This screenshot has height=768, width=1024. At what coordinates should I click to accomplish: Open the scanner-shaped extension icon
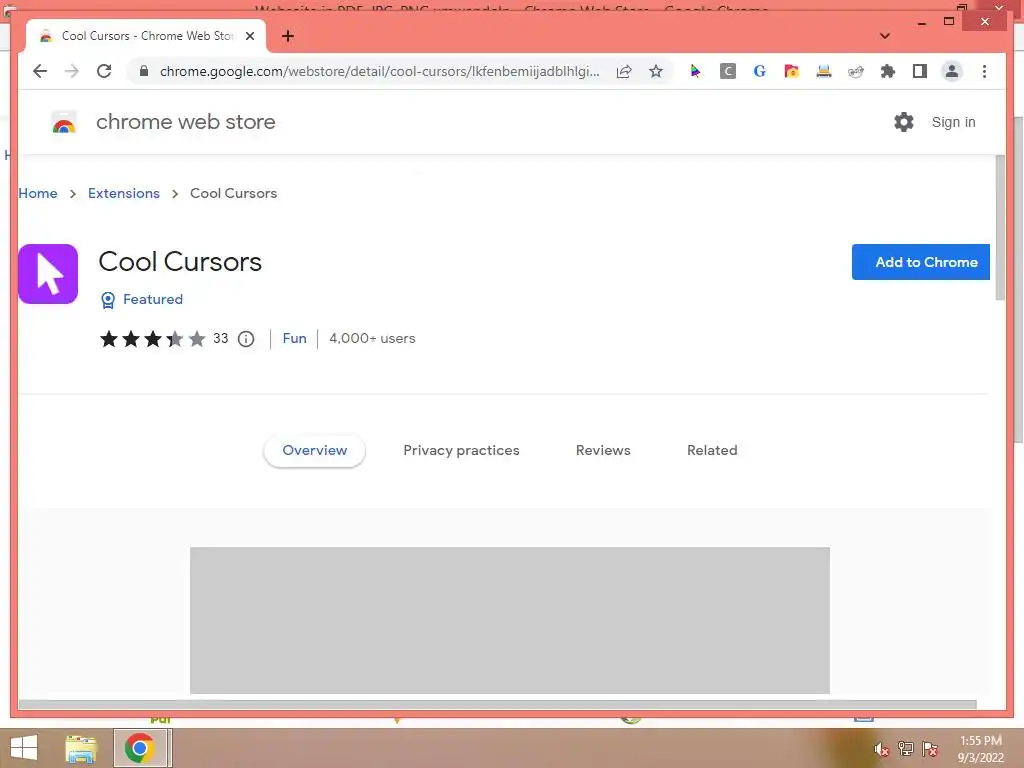[x=824, y=71]
